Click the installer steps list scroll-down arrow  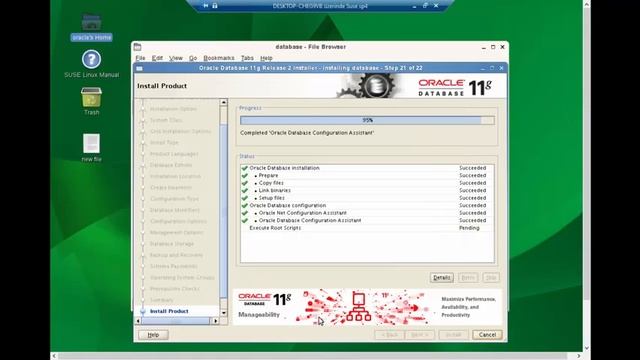click(223, 313)
